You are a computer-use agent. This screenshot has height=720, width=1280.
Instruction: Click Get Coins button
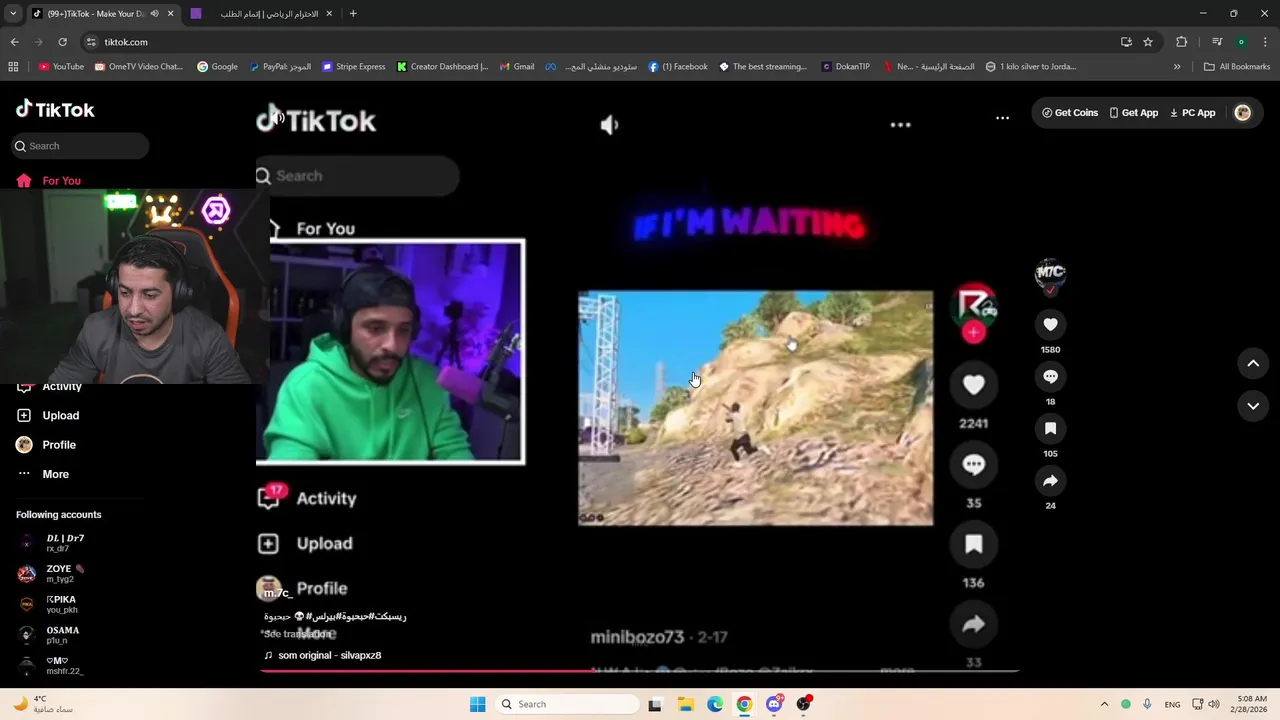click(x=1070, y=113)
